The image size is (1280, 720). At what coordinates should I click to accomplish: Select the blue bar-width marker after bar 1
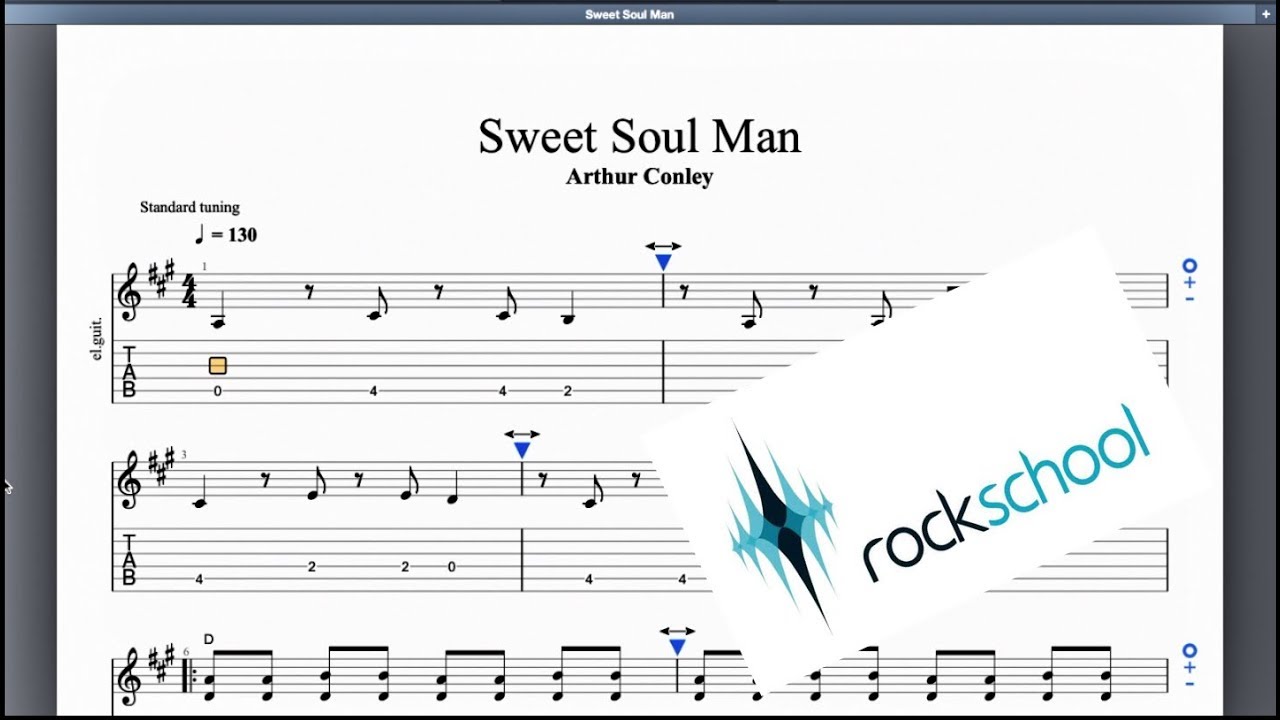pyautogui.click(x=663, y=263)
